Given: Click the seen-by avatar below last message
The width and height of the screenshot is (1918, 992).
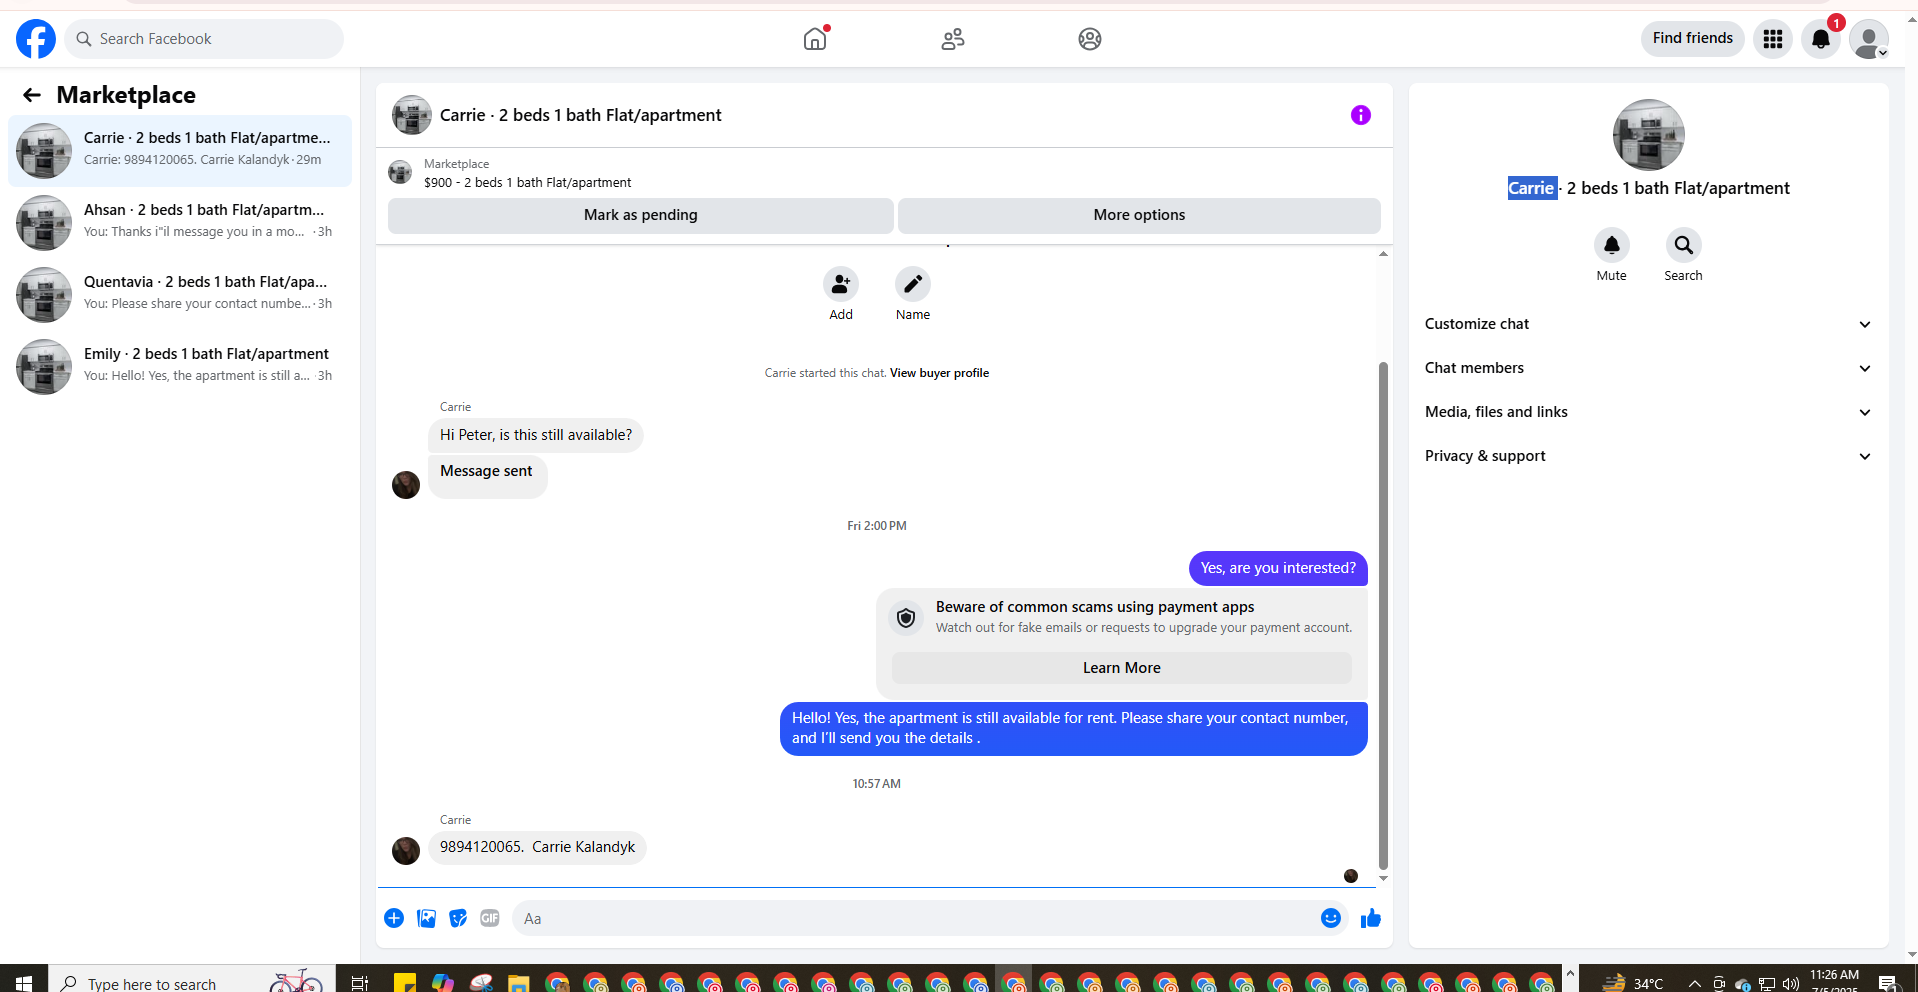Looking at the screenshot, I should 1351,876.
